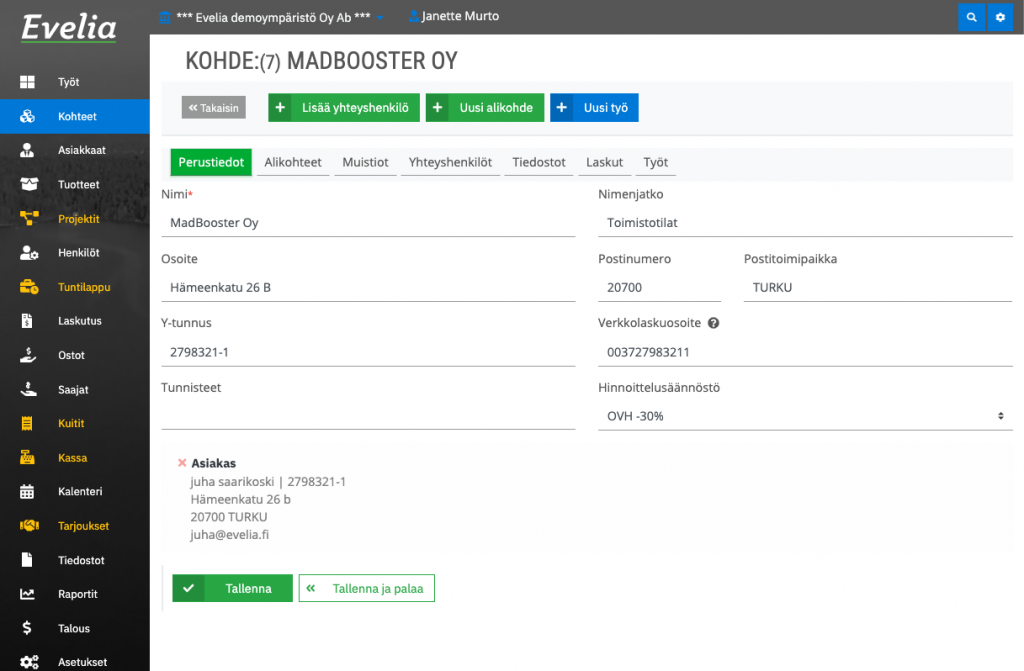Click the company building icon in top bar

pyautogui.click(x=165, y=17)
